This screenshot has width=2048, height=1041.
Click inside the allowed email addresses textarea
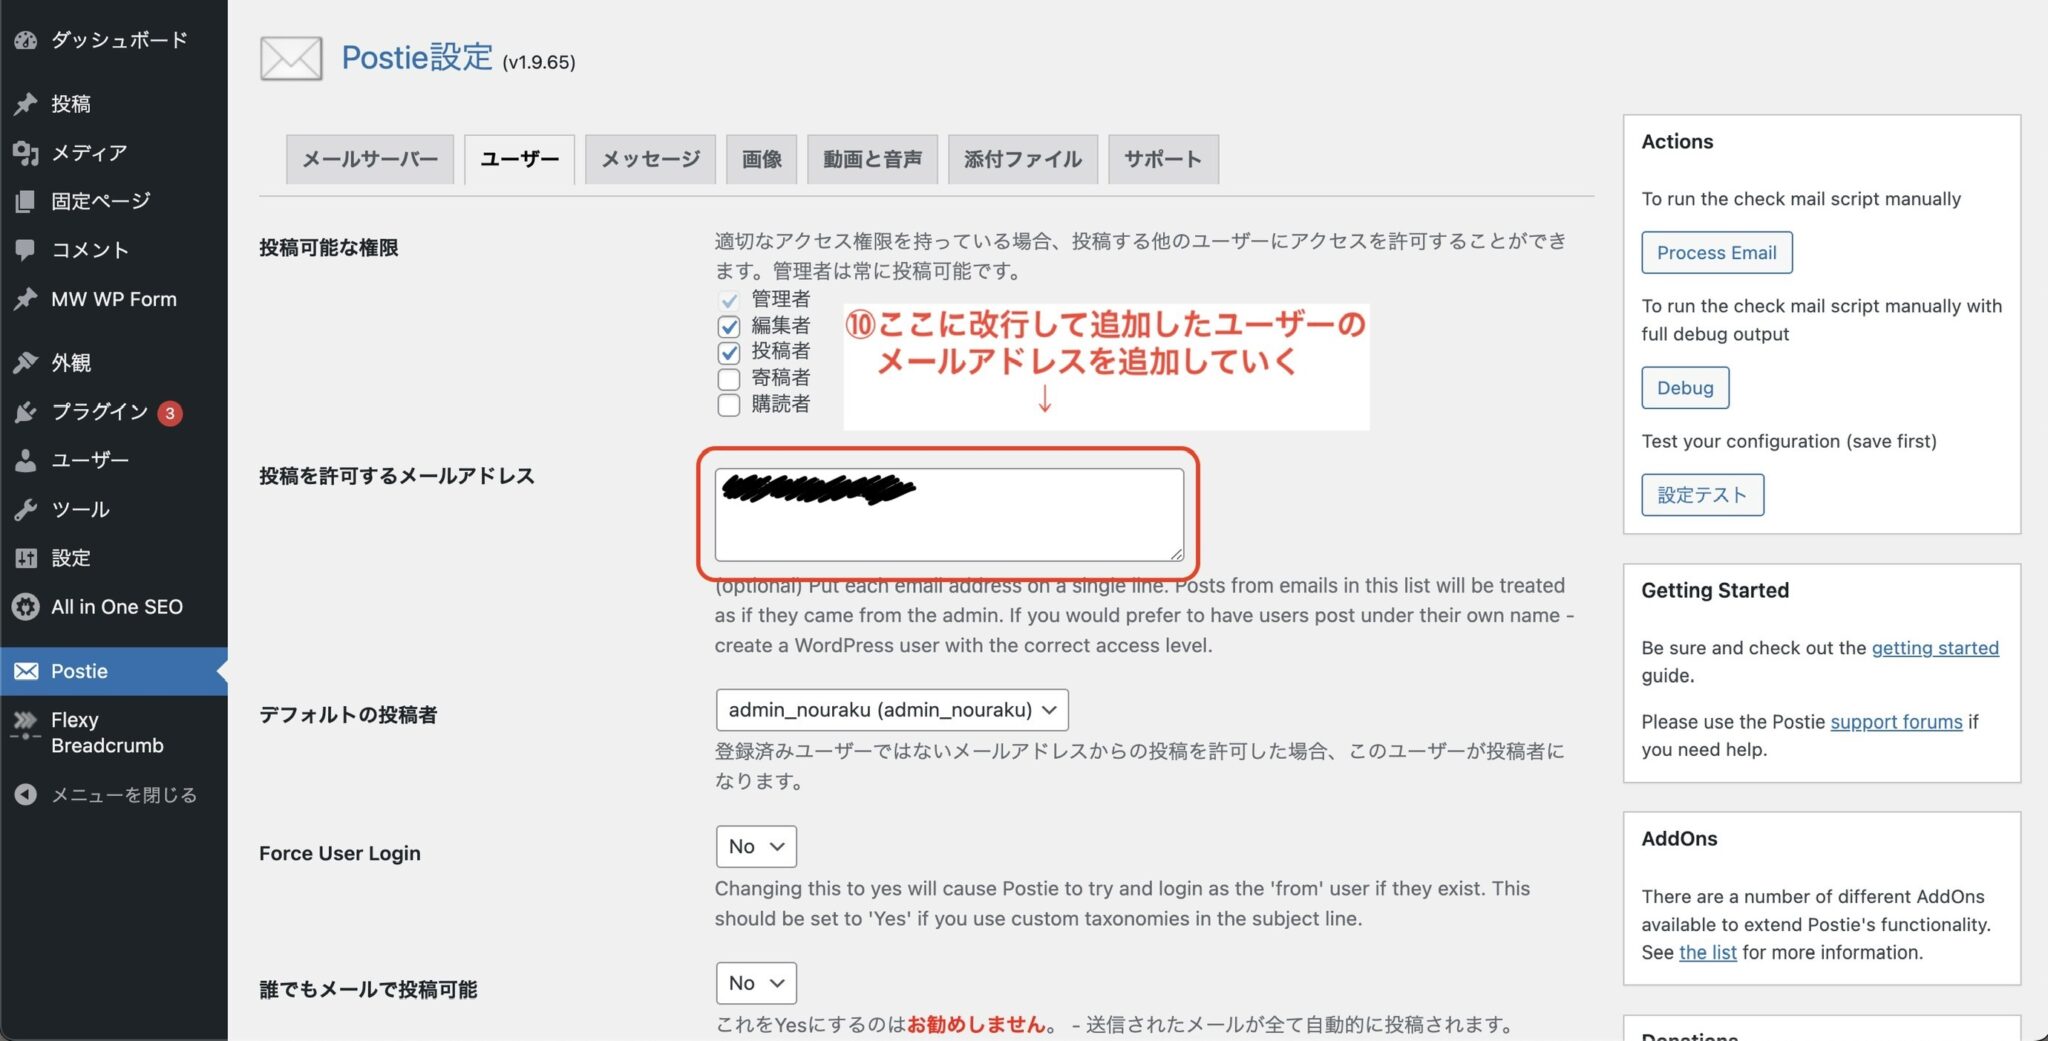(x=948, y=515)
